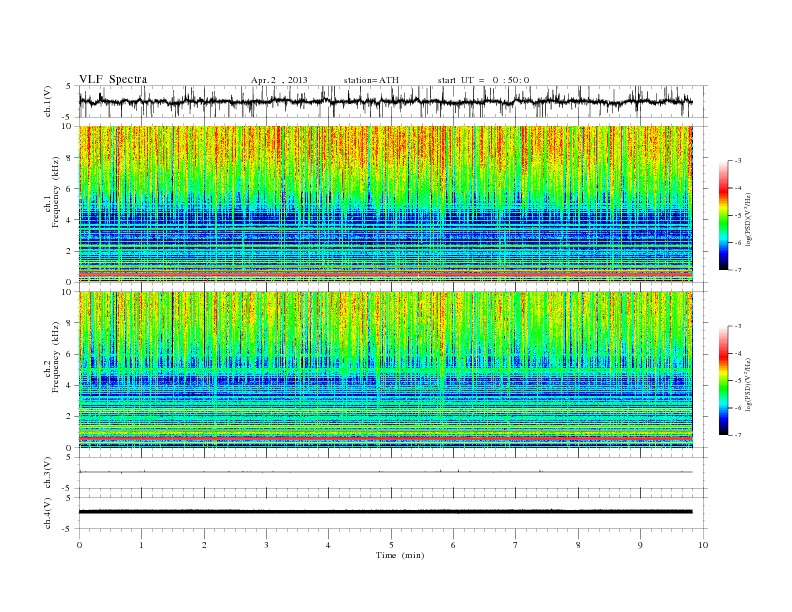Viewport: 792px width, 612px height.
Task: Click the 'VLF Spectra' title text
Action: (113, 79)
